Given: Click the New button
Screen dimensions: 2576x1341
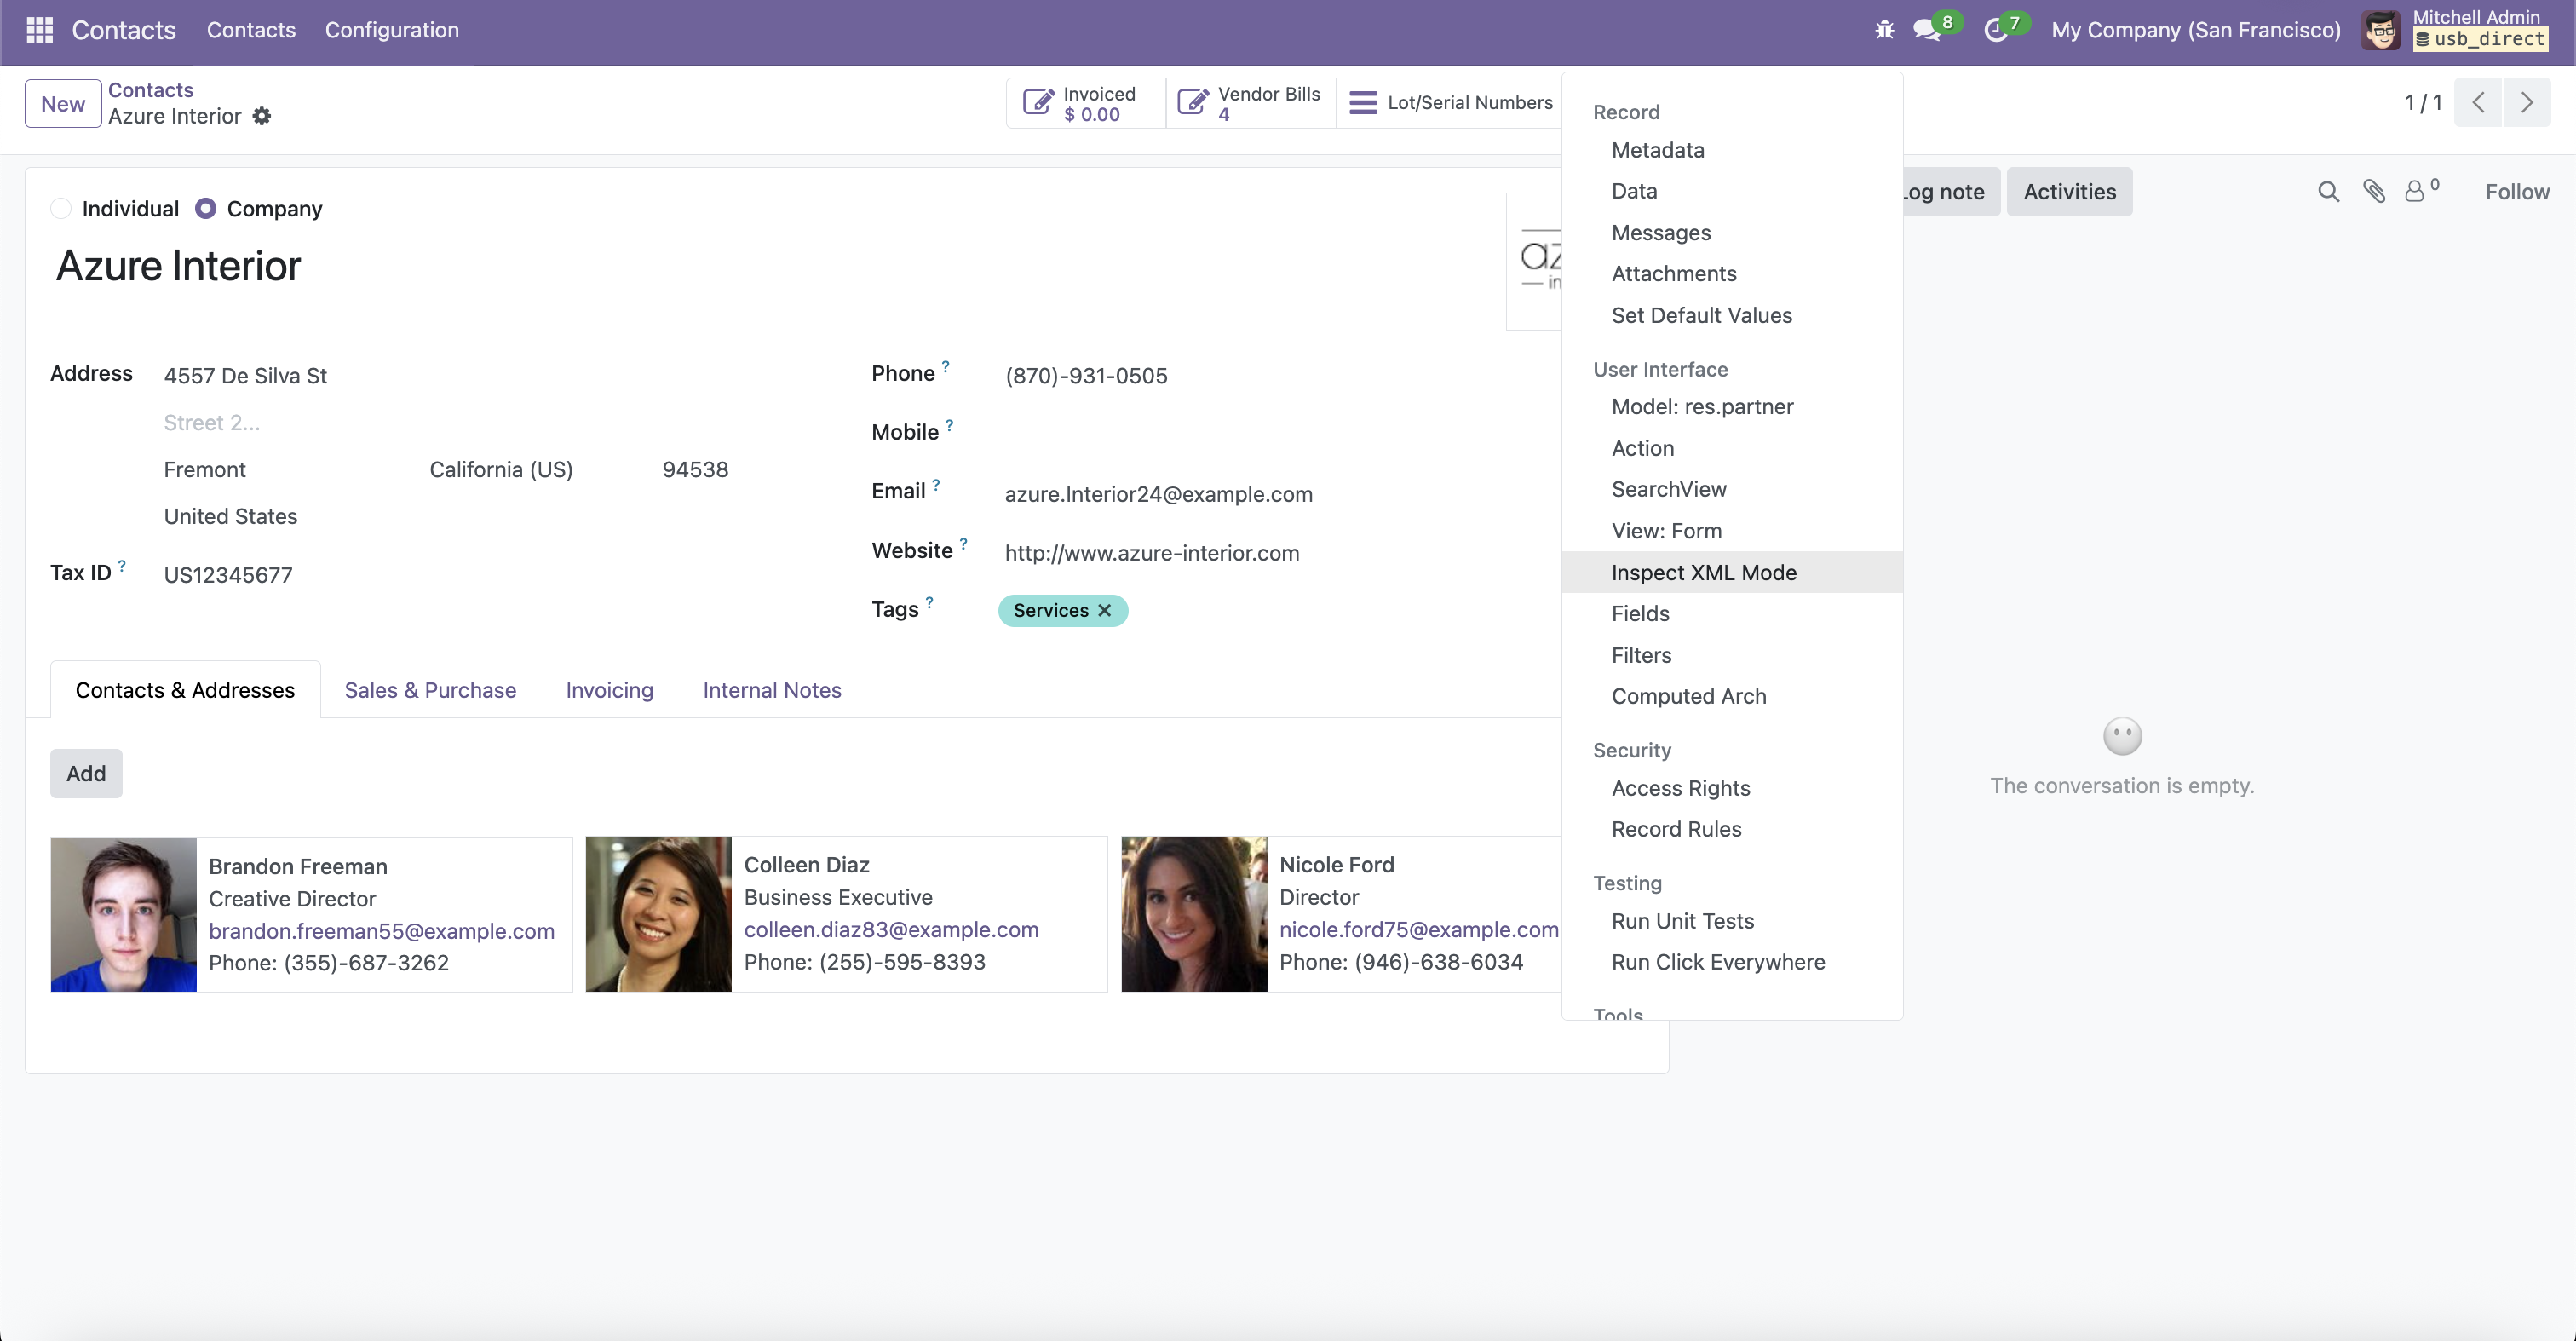Looking at the screenshot, I should click(x=63, y=103).
